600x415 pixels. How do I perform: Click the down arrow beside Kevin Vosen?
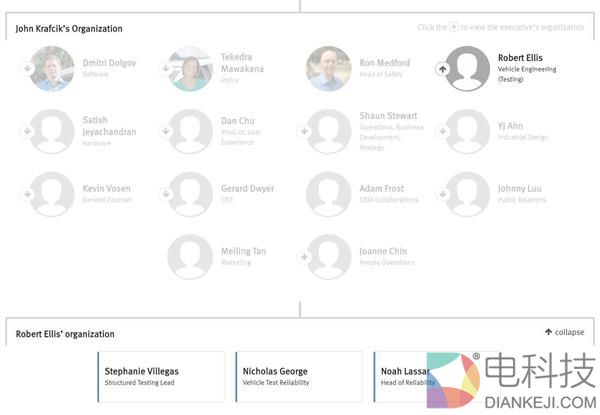27,193
